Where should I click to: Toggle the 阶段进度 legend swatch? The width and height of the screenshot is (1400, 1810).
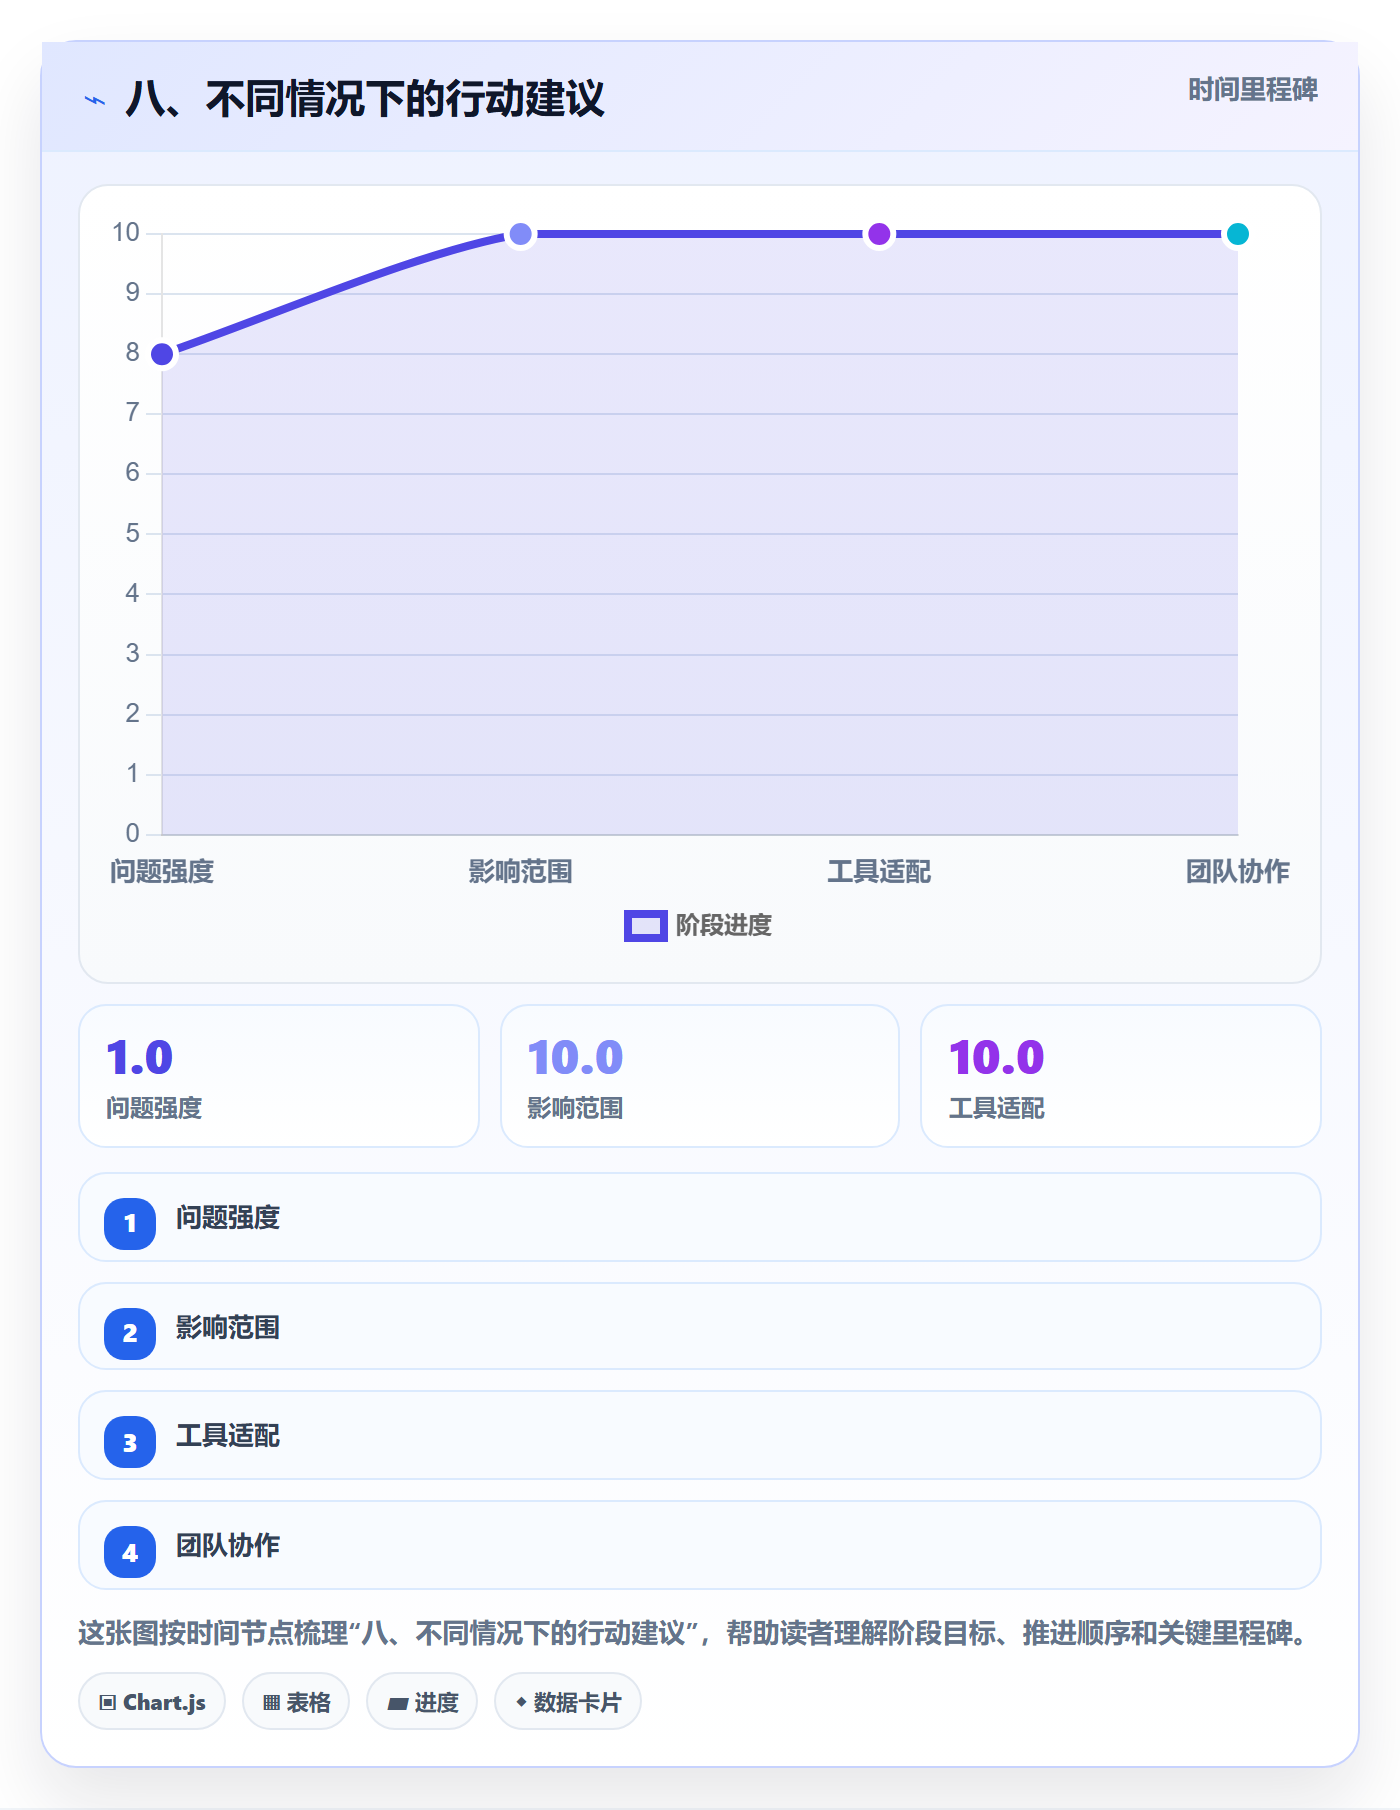pos(645,925)
